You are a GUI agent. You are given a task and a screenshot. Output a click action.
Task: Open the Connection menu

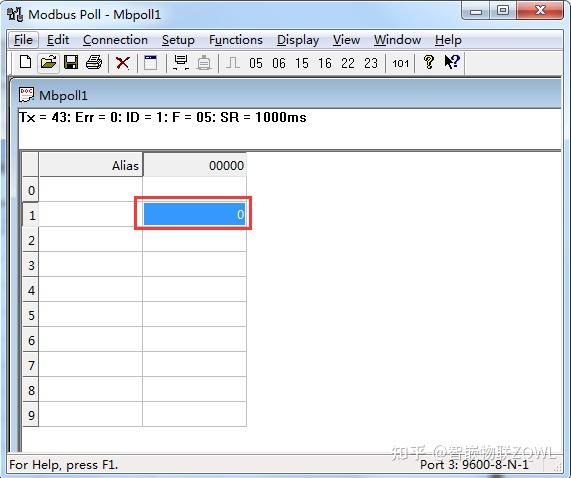pyautogui.click(x=115, y=40)
